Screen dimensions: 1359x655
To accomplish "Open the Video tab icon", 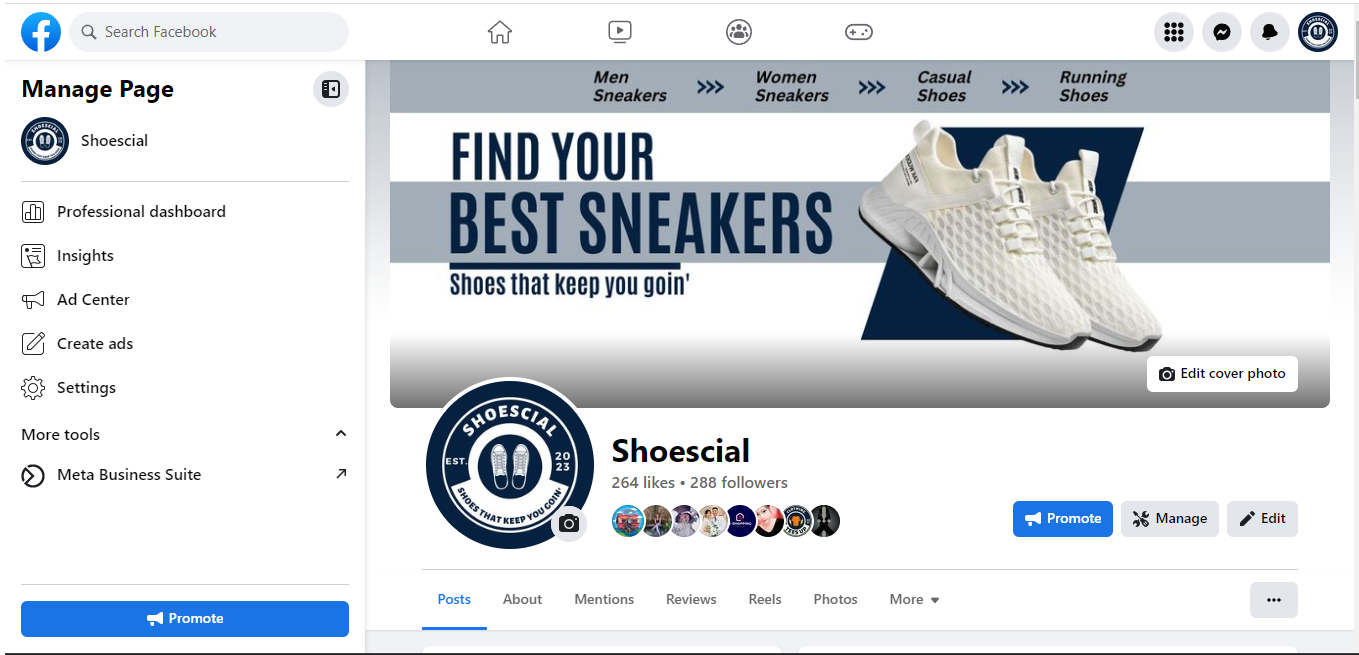I will (620, 32).
